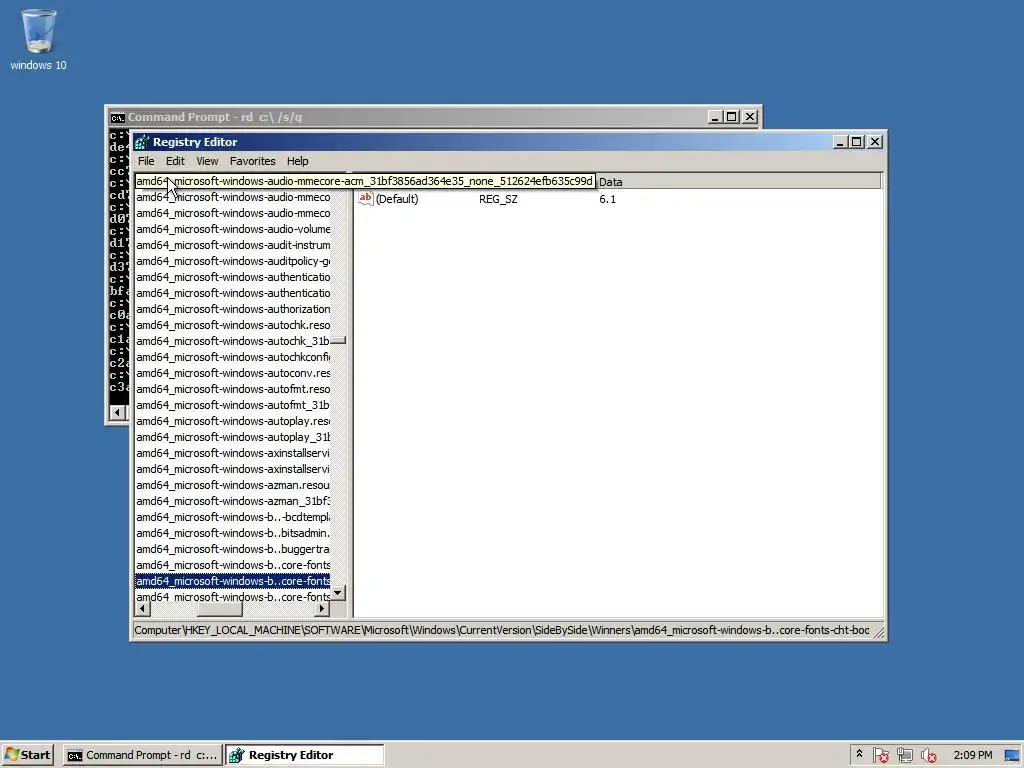1024x768 pixels.
Task: Open the Favorites menu
Action: click(x=252, y=161)
